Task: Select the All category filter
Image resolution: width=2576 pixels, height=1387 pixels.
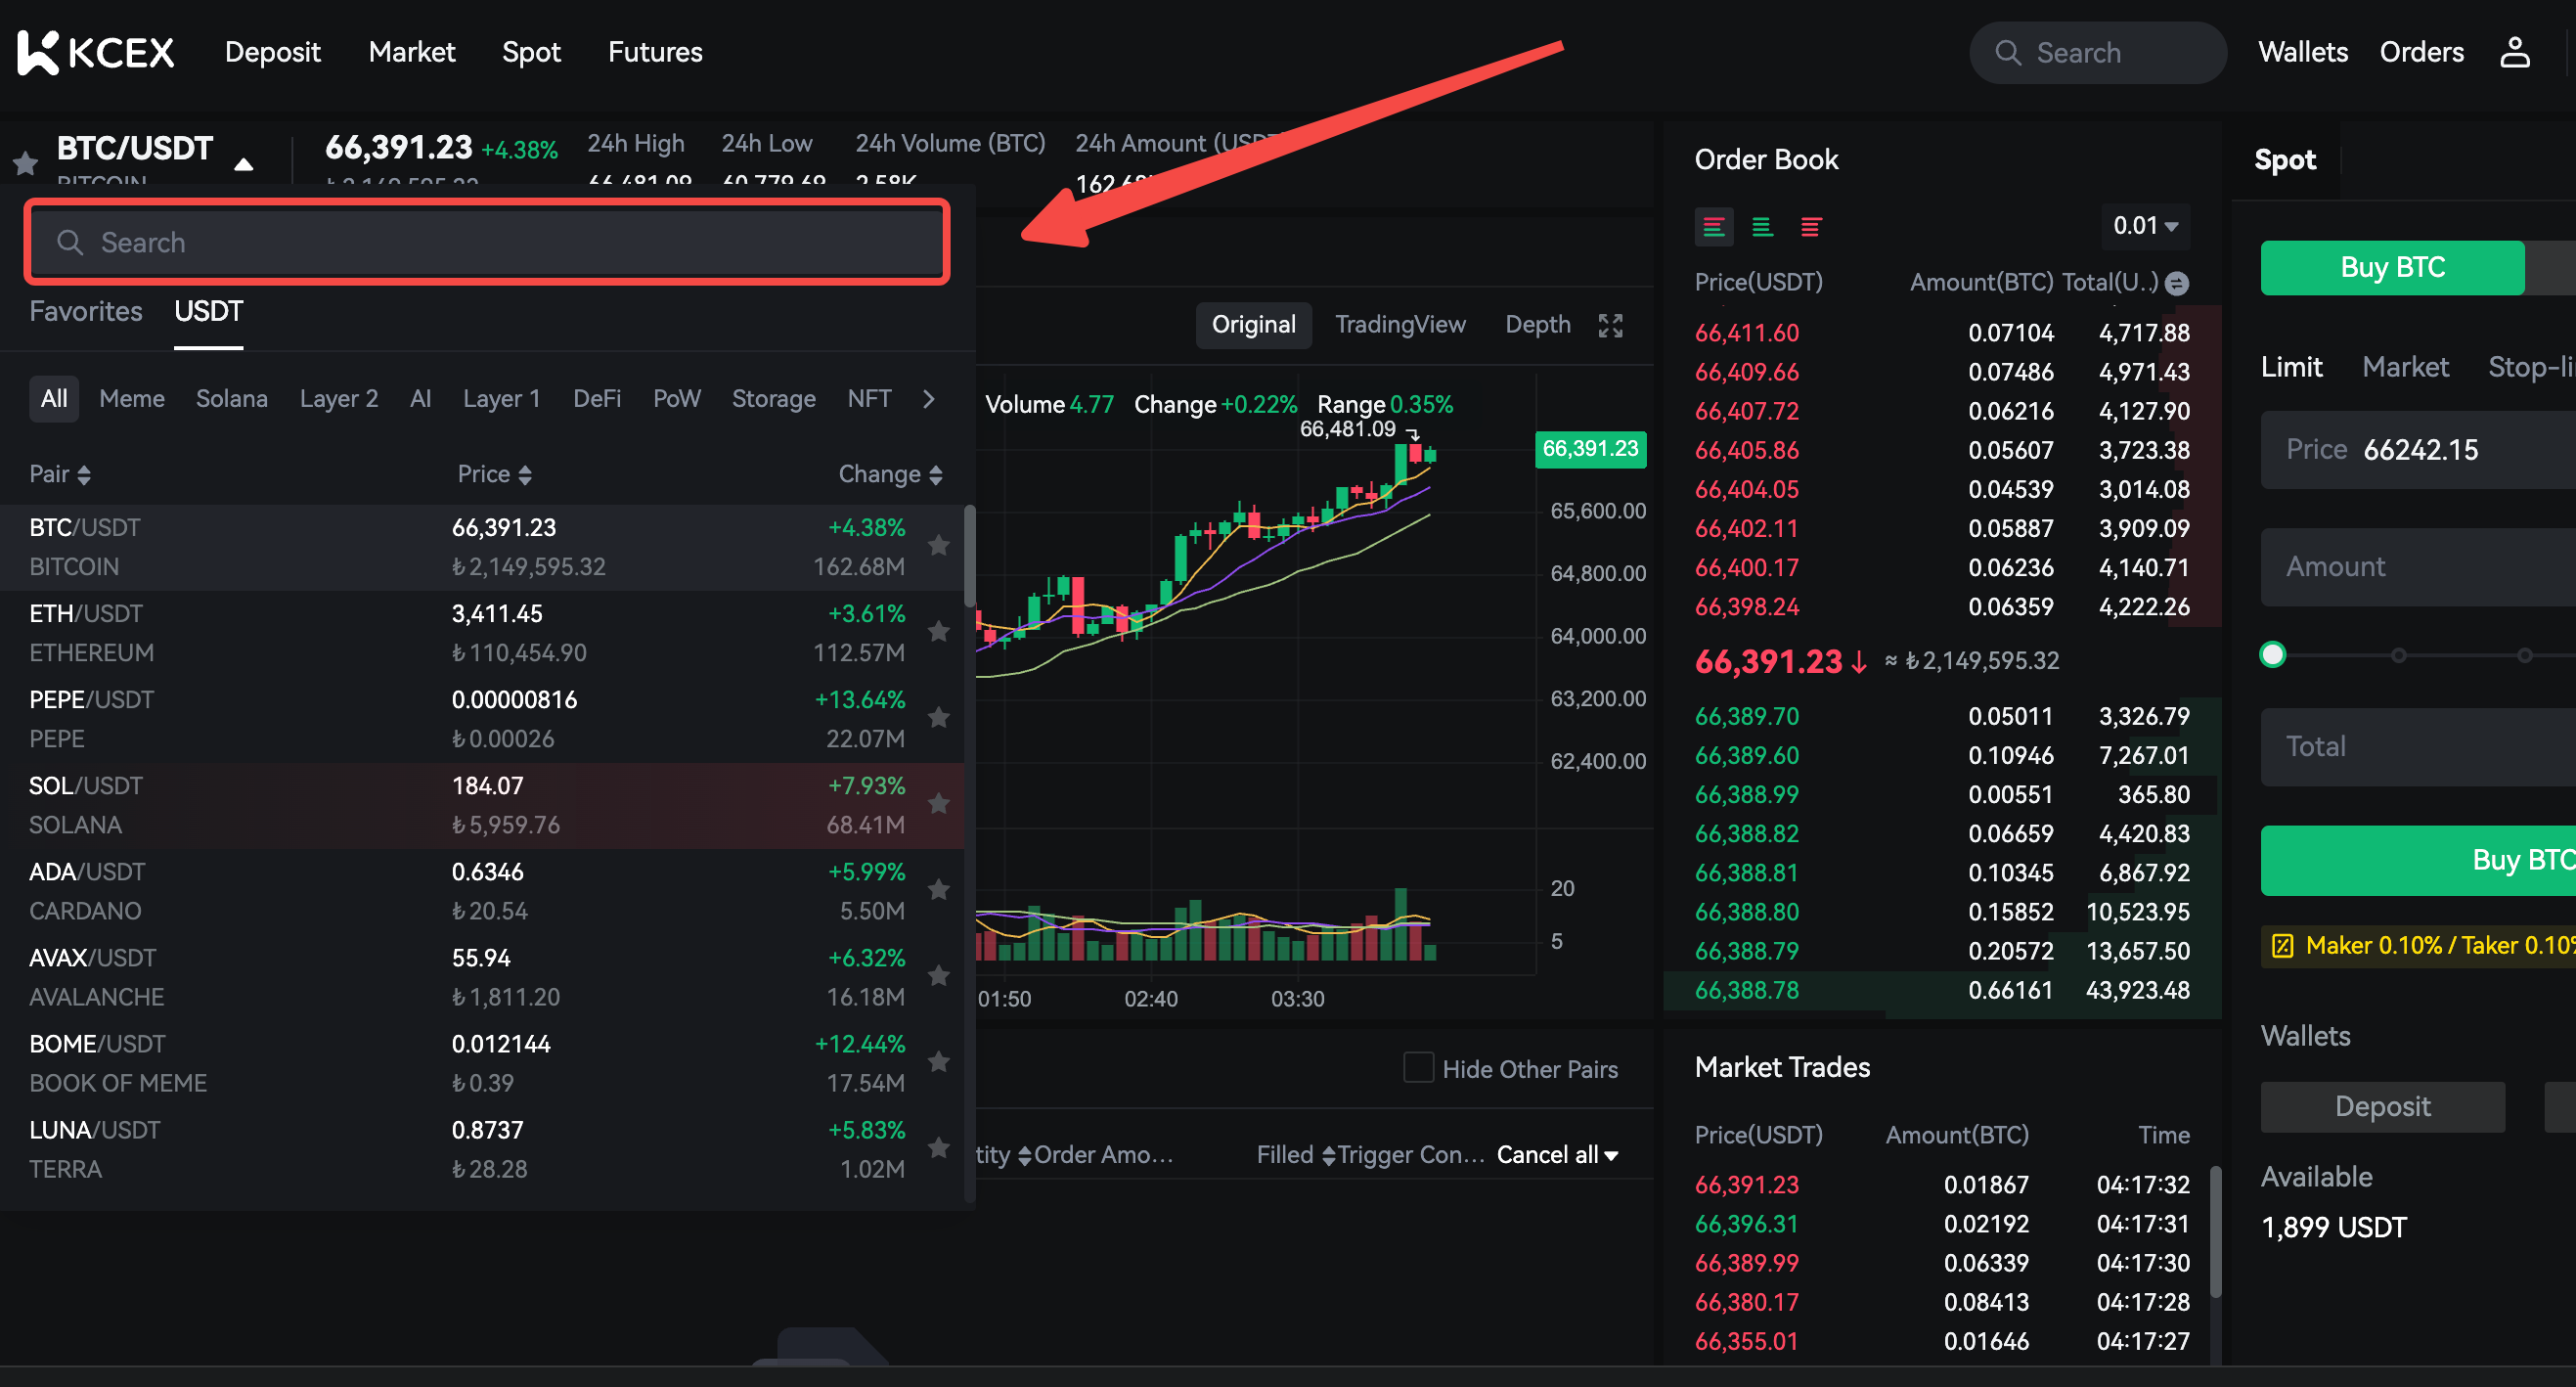Action: coord(54,399)
